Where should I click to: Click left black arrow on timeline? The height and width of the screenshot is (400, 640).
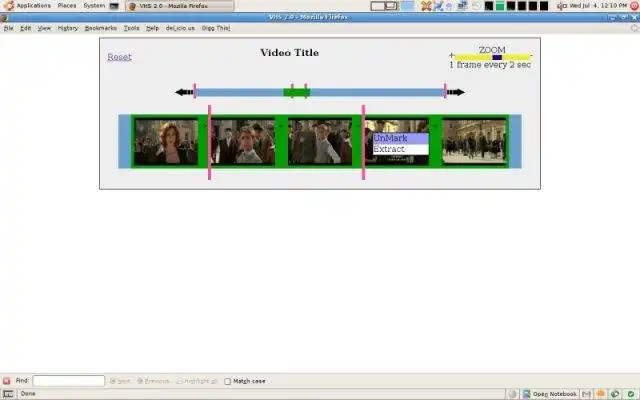[184, 92]
